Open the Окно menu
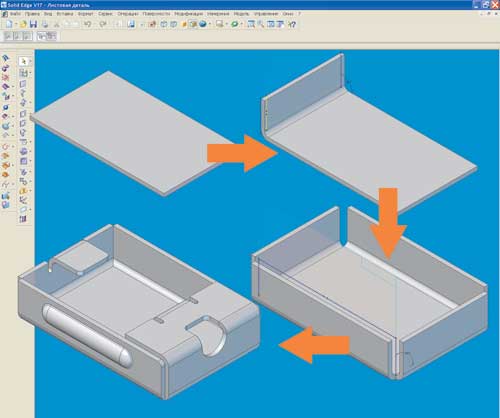The width and height of the screenshot is (500, 418). tap(288, 14)
